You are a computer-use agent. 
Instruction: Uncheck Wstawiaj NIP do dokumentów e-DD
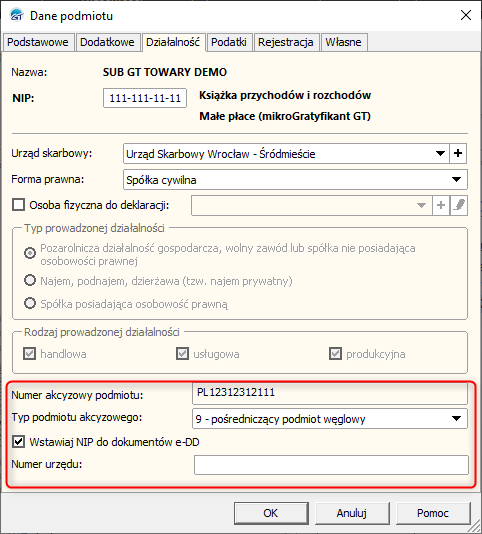click(18, 442)
